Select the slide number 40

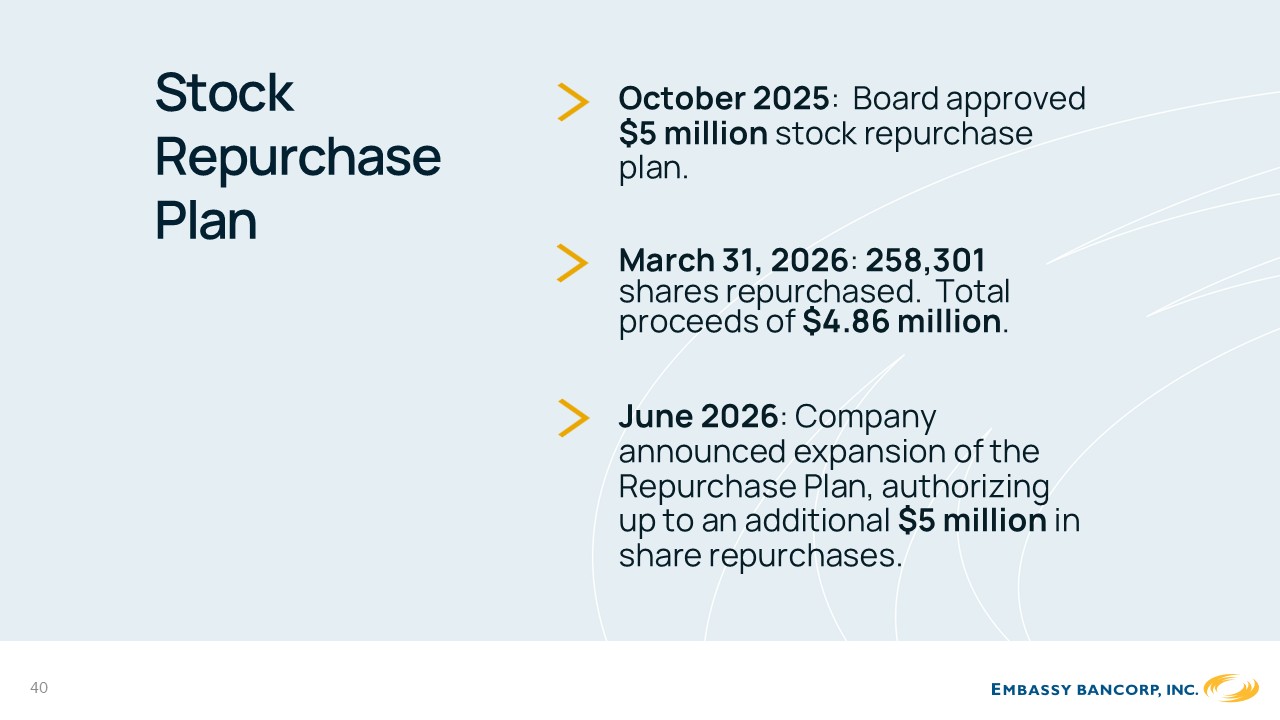39,688
